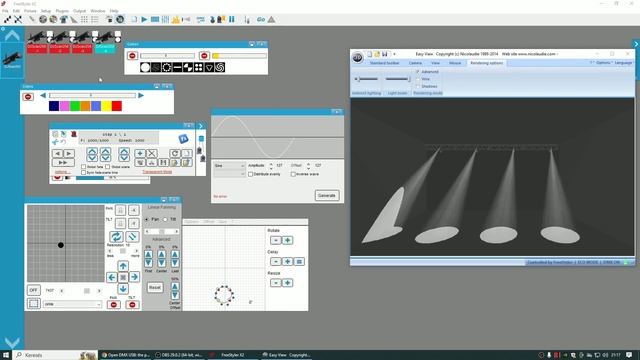Toggle the Global fade checkbox
Viewport: 640px width, 360px height.
84,167
